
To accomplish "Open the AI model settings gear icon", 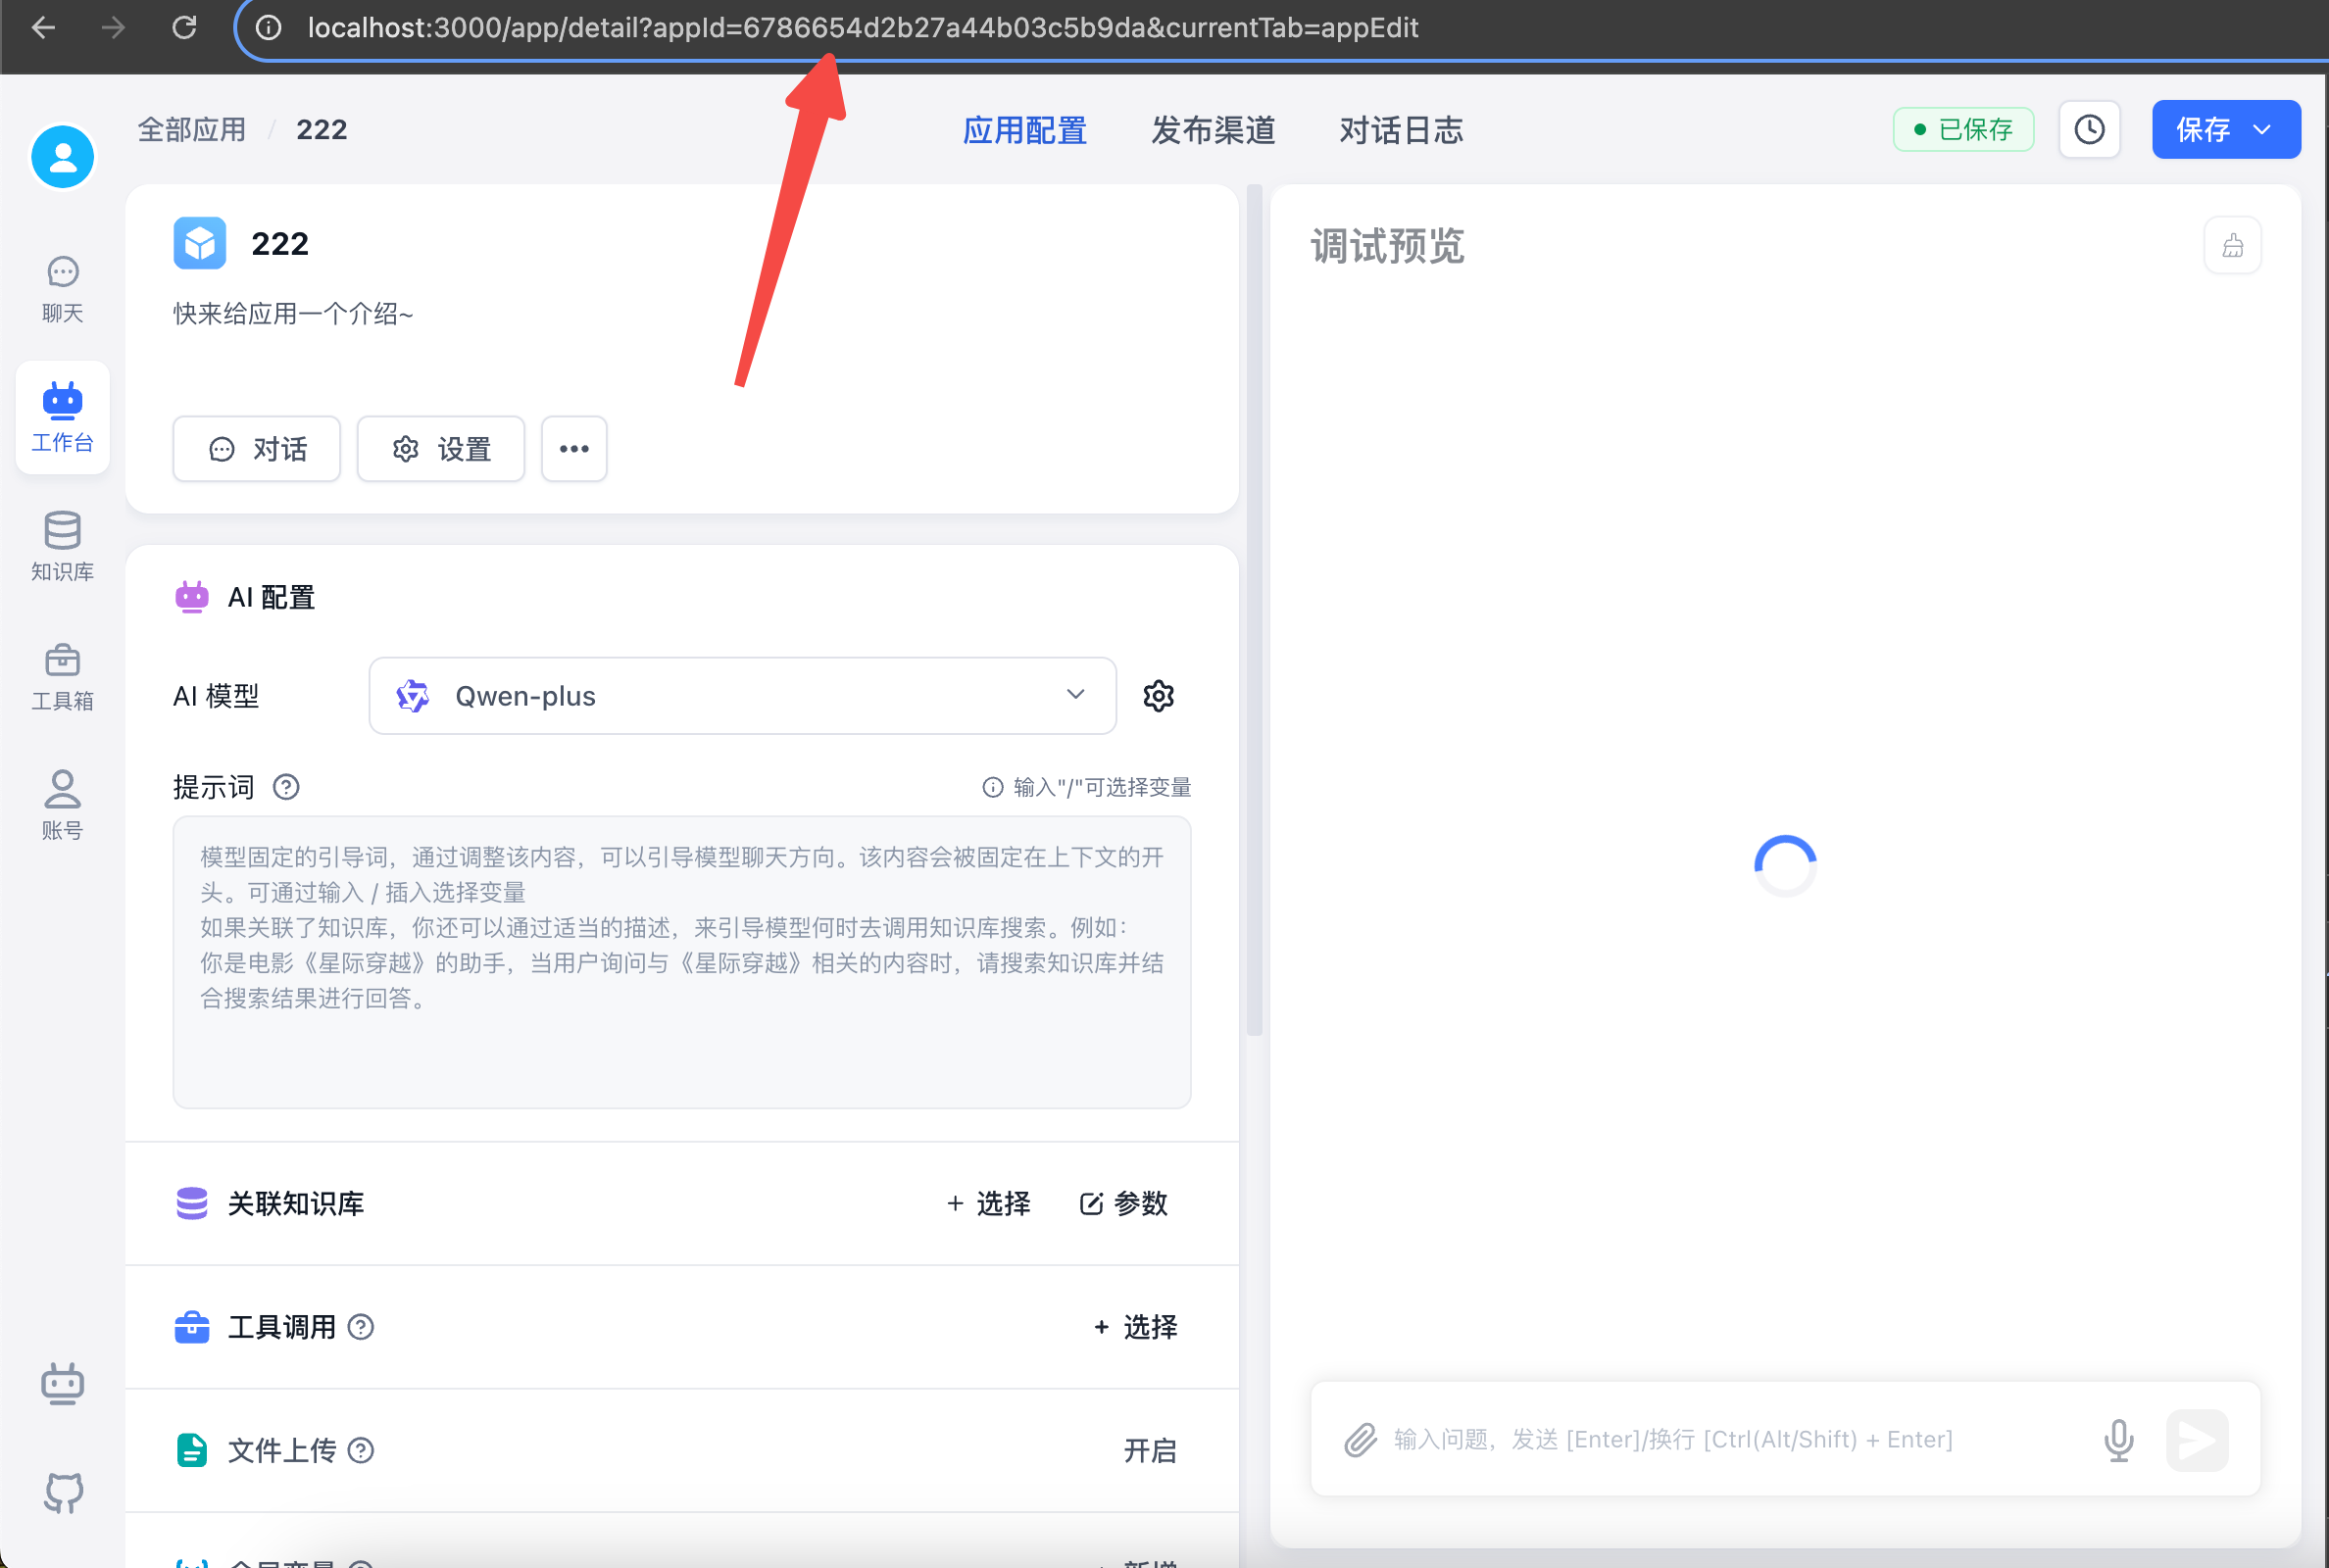I will (x=1158, y=696).
